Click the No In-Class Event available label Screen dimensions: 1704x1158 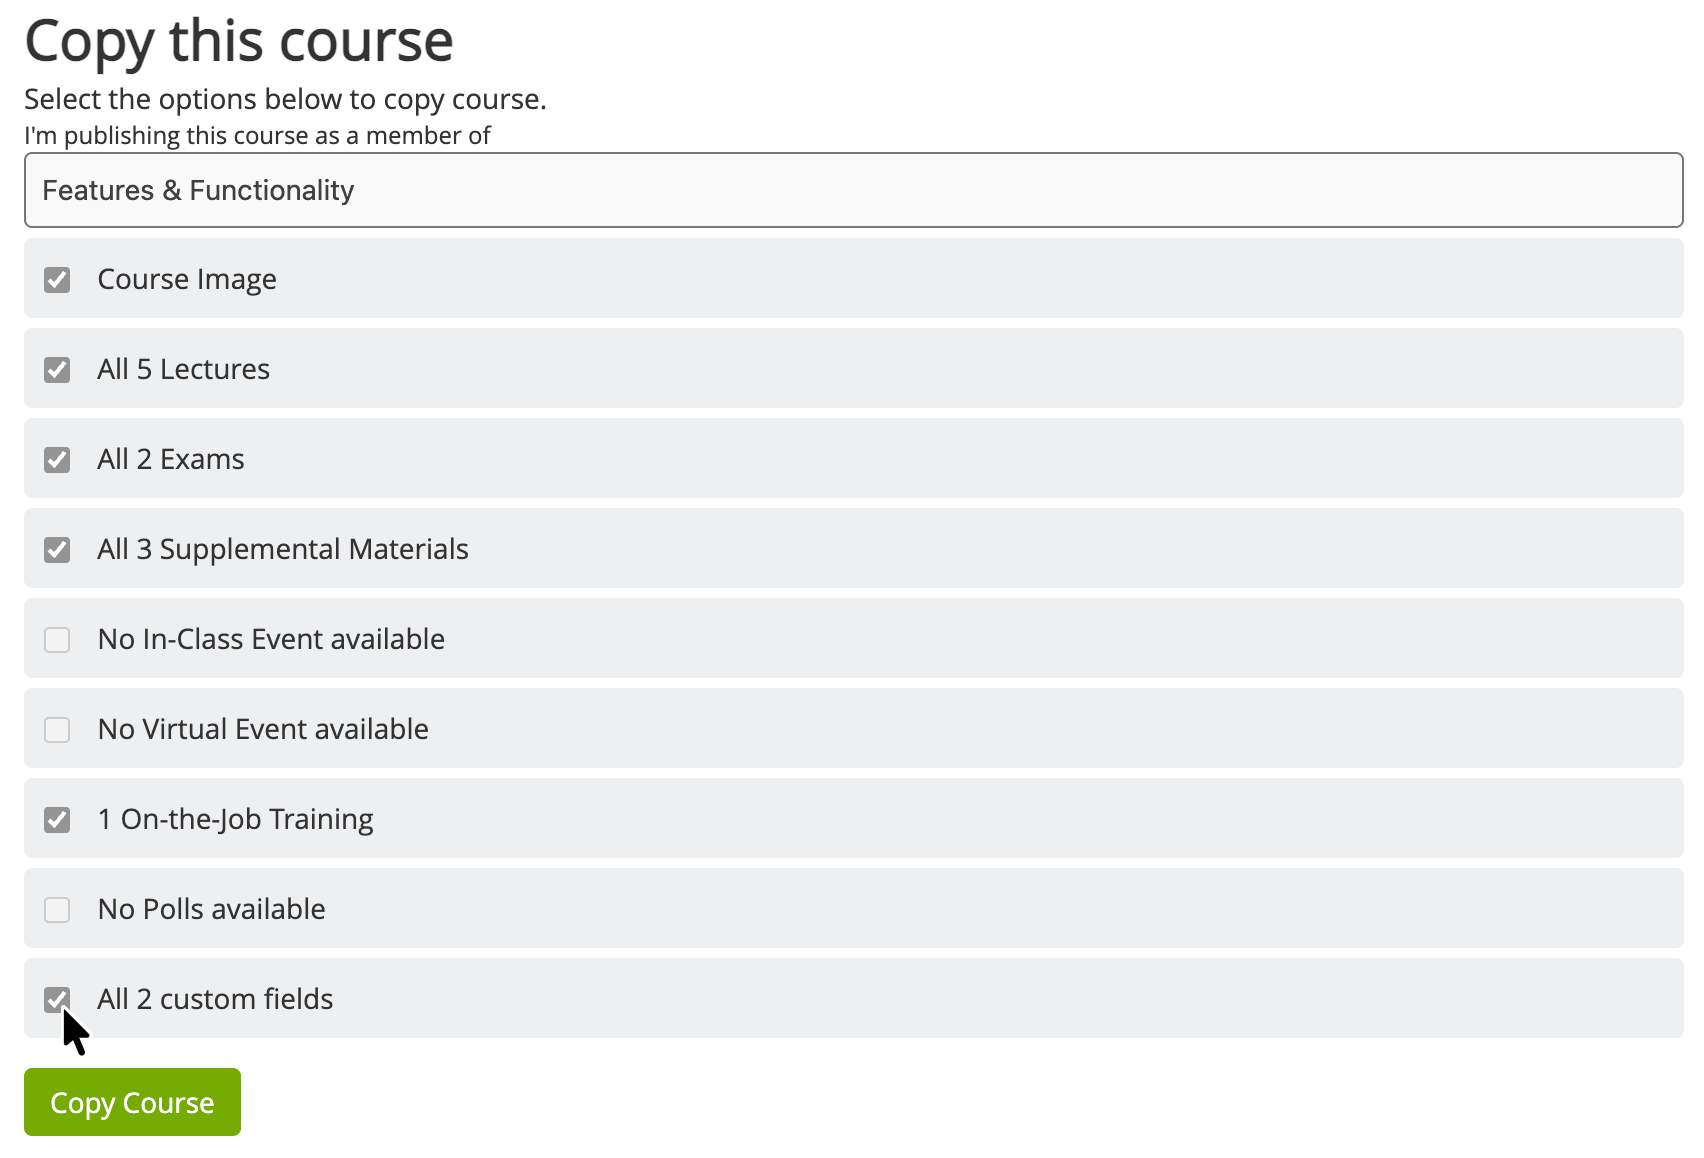click(x=271, y=640)
